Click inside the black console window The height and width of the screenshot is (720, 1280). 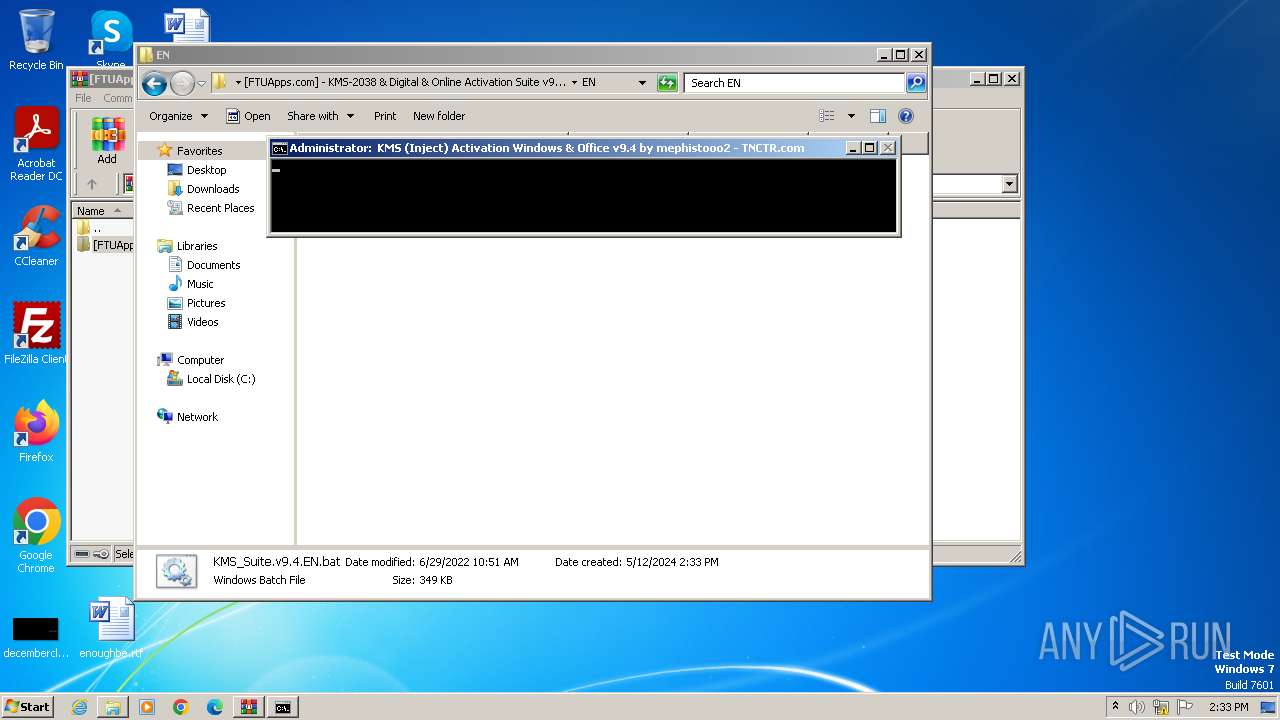coord(584,195)
